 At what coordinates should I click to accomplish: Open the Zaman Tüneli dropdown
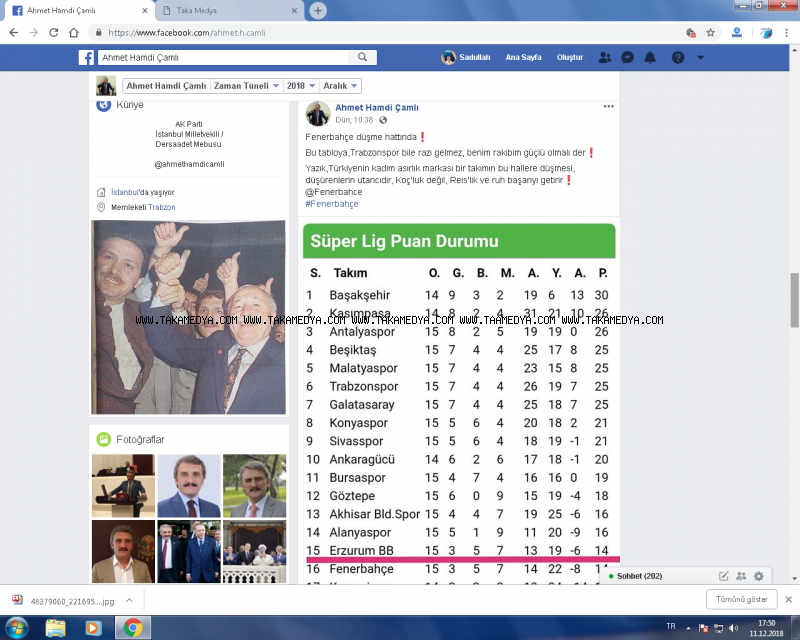246,86
